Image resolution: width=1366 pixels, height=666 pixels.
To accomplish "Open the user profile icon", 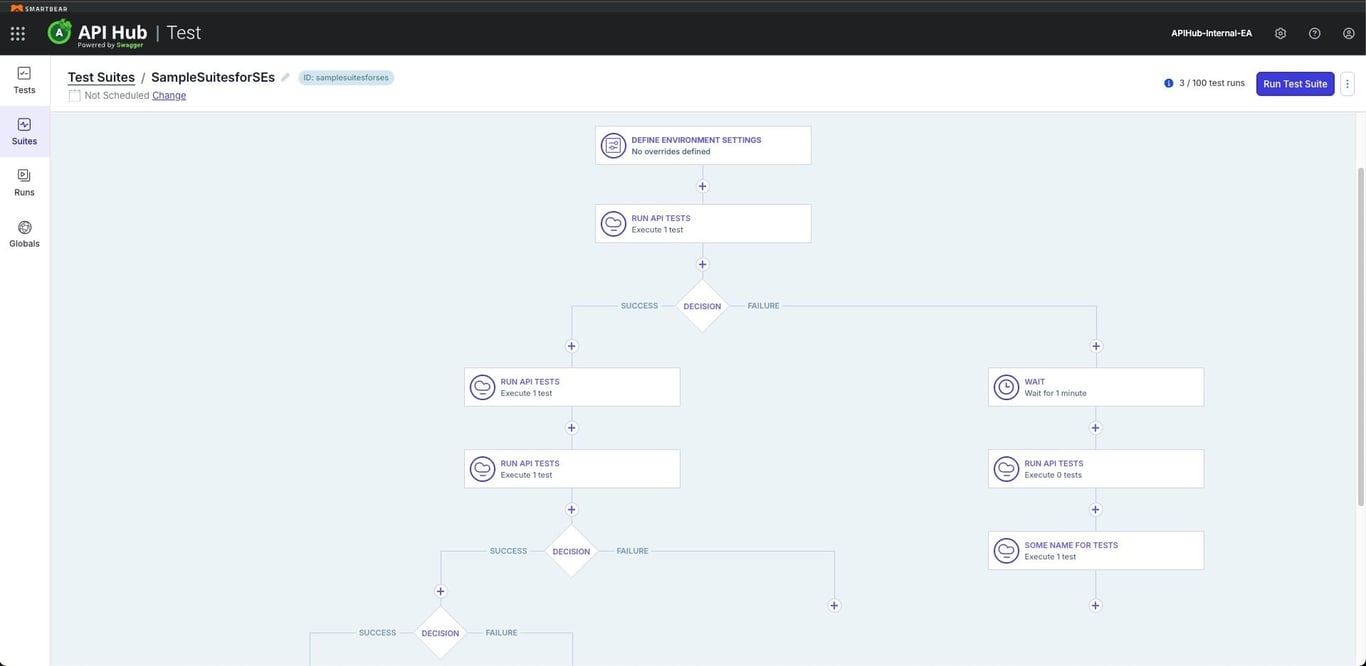I will pyautogui.click(x=1348, y=33).
